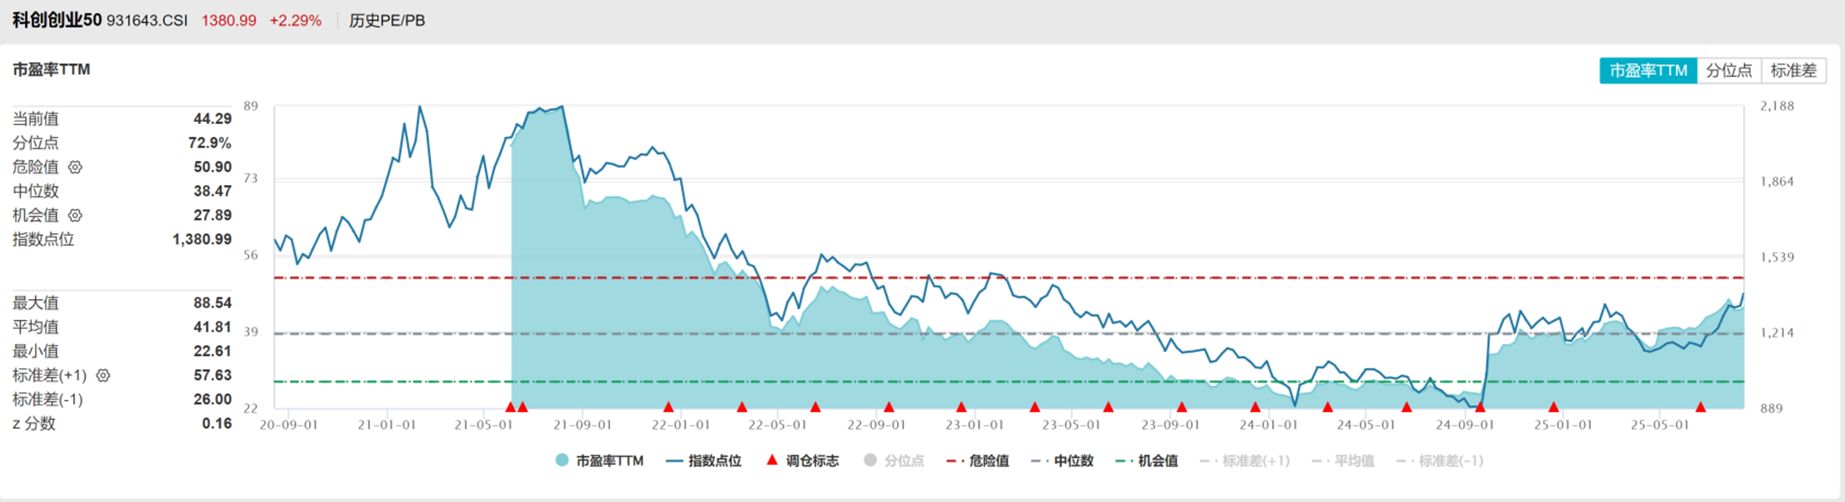This screenshot has height=502, width=1845.
Task: Click the 科创创业50 index name
Action: click(57, 20)
